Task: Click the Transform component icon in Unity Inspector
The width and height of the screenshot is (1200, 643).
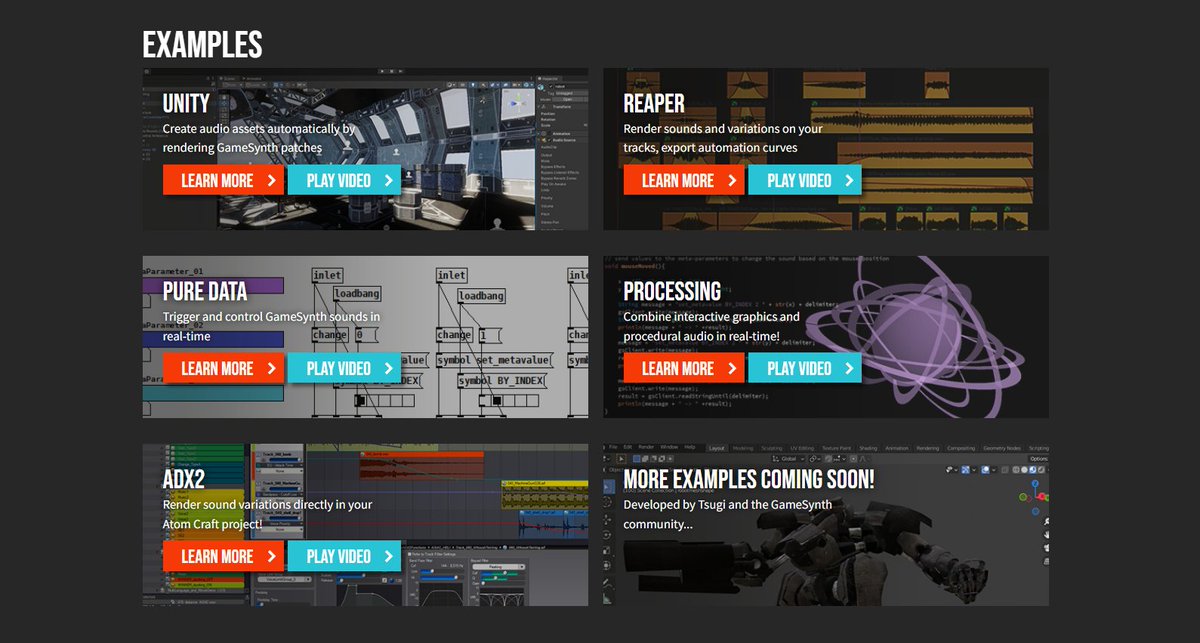Action: click(544, 107)
